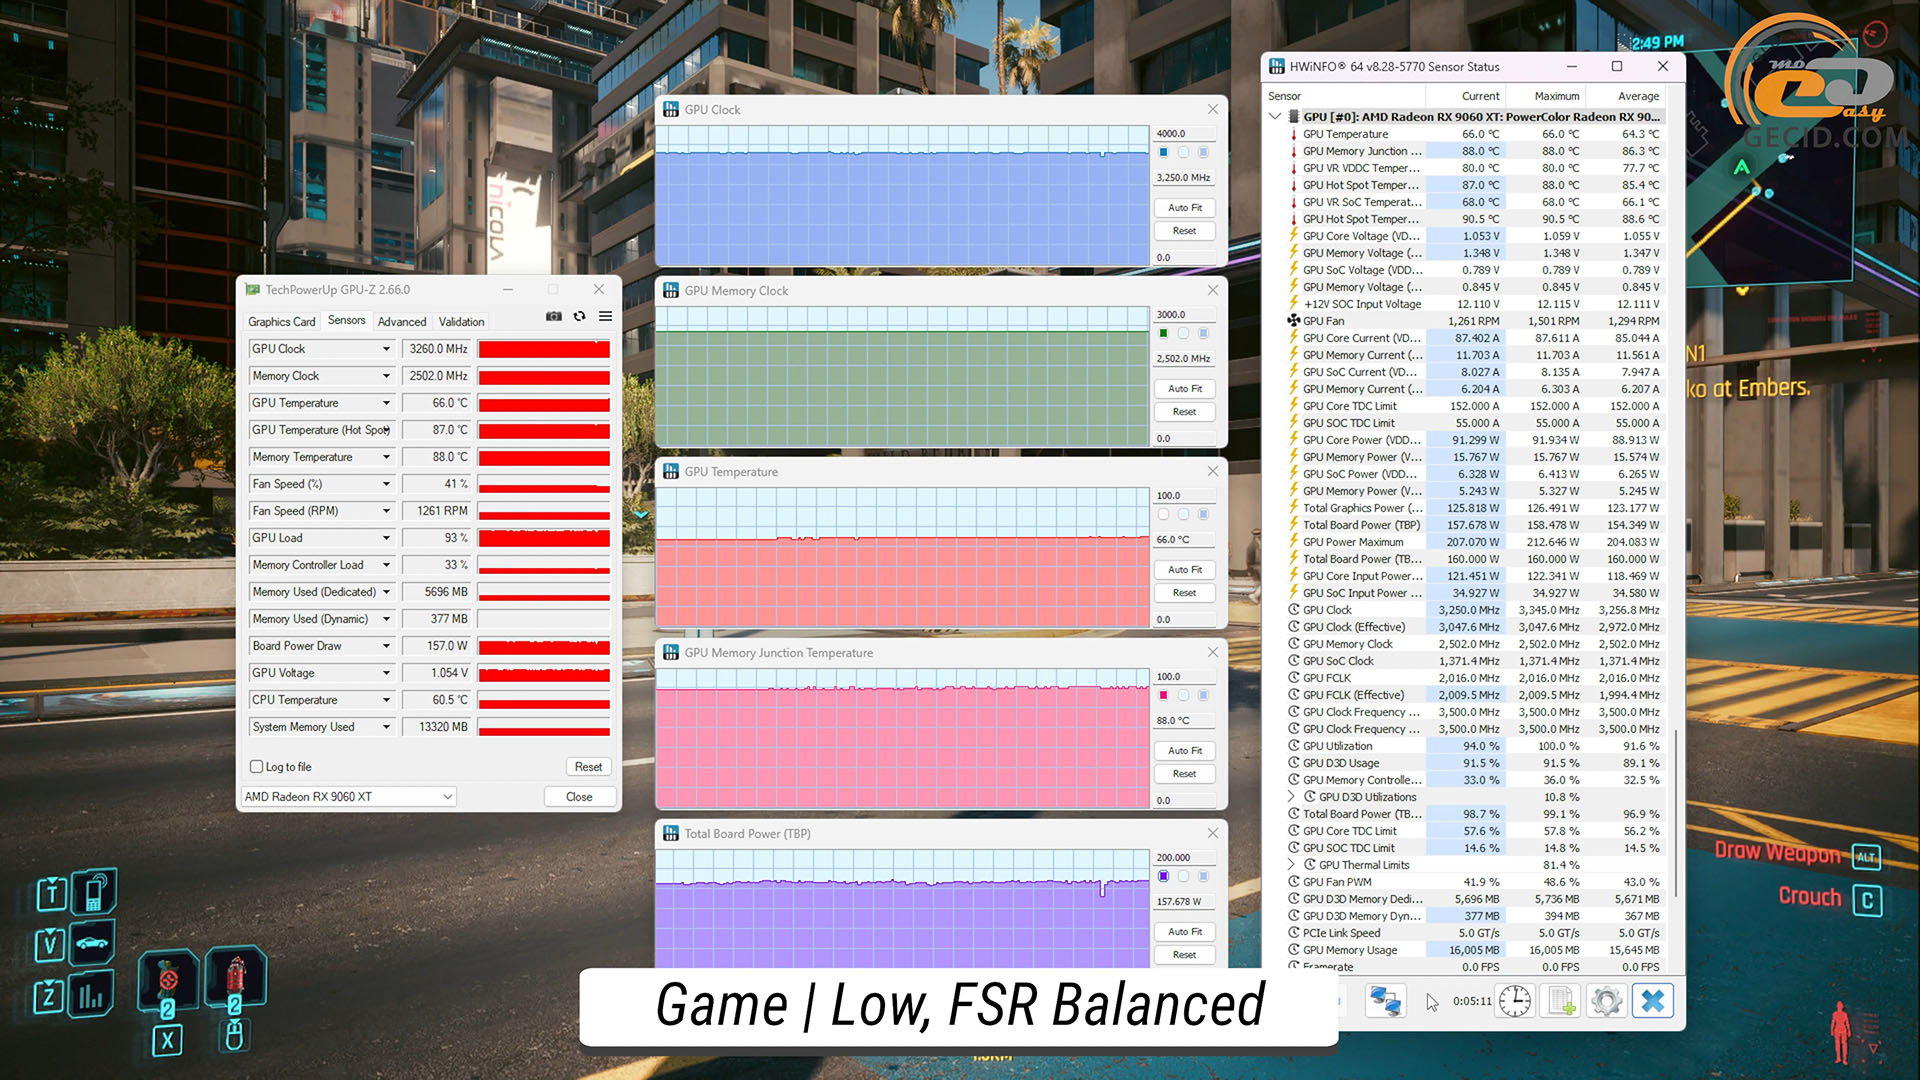The width and height of the screenshot is (1920, 1080).
Task: Click the GPU chip icon beside the GPU [#0] header
Action: click(x=1294, y=117)
